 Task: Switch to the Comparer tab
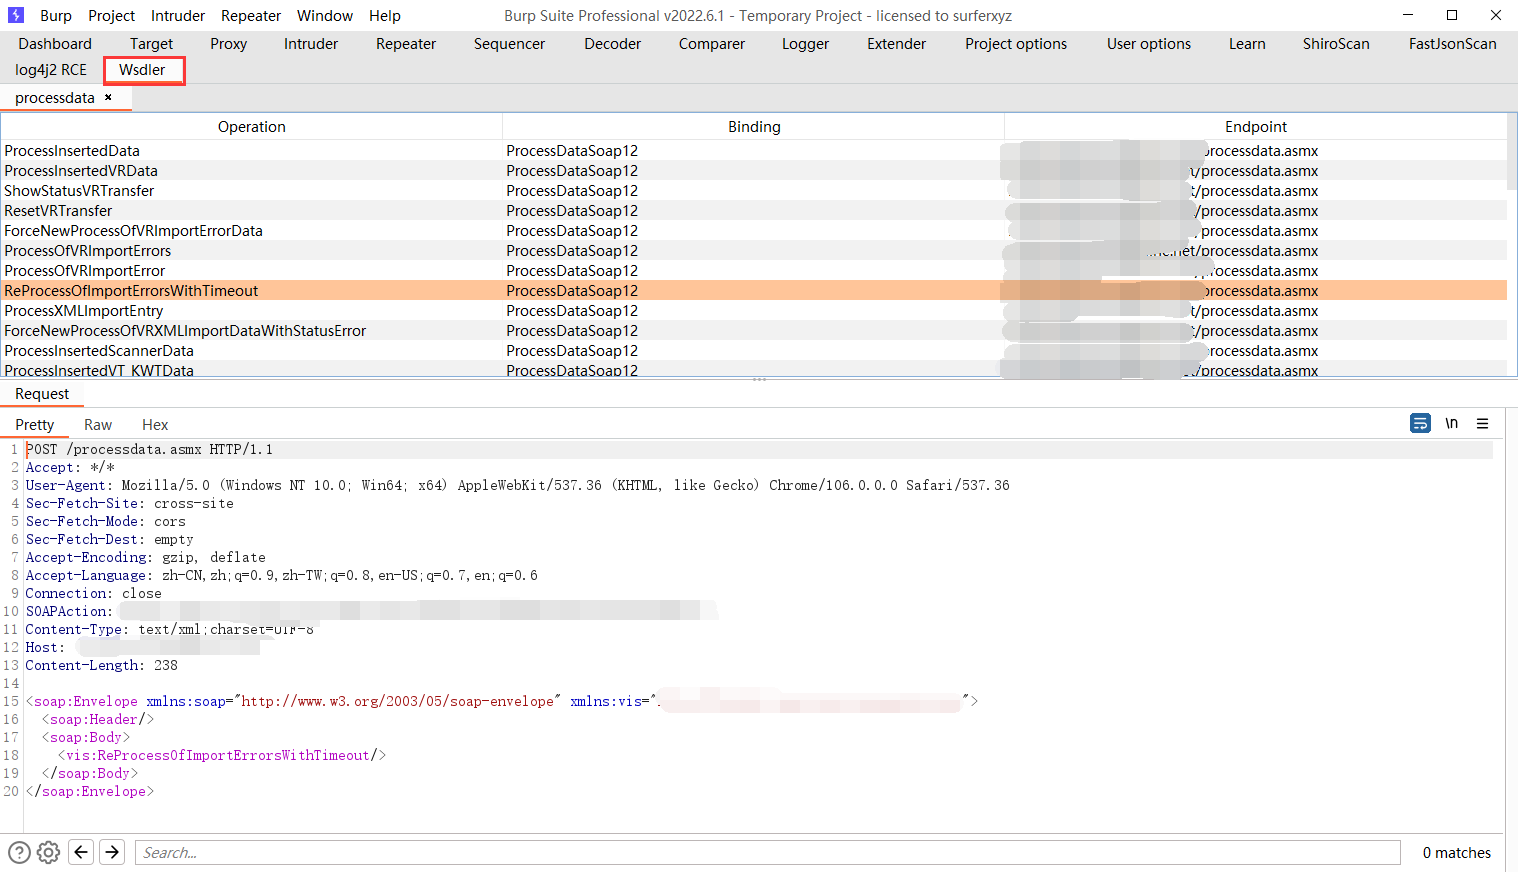coord(712,43)
